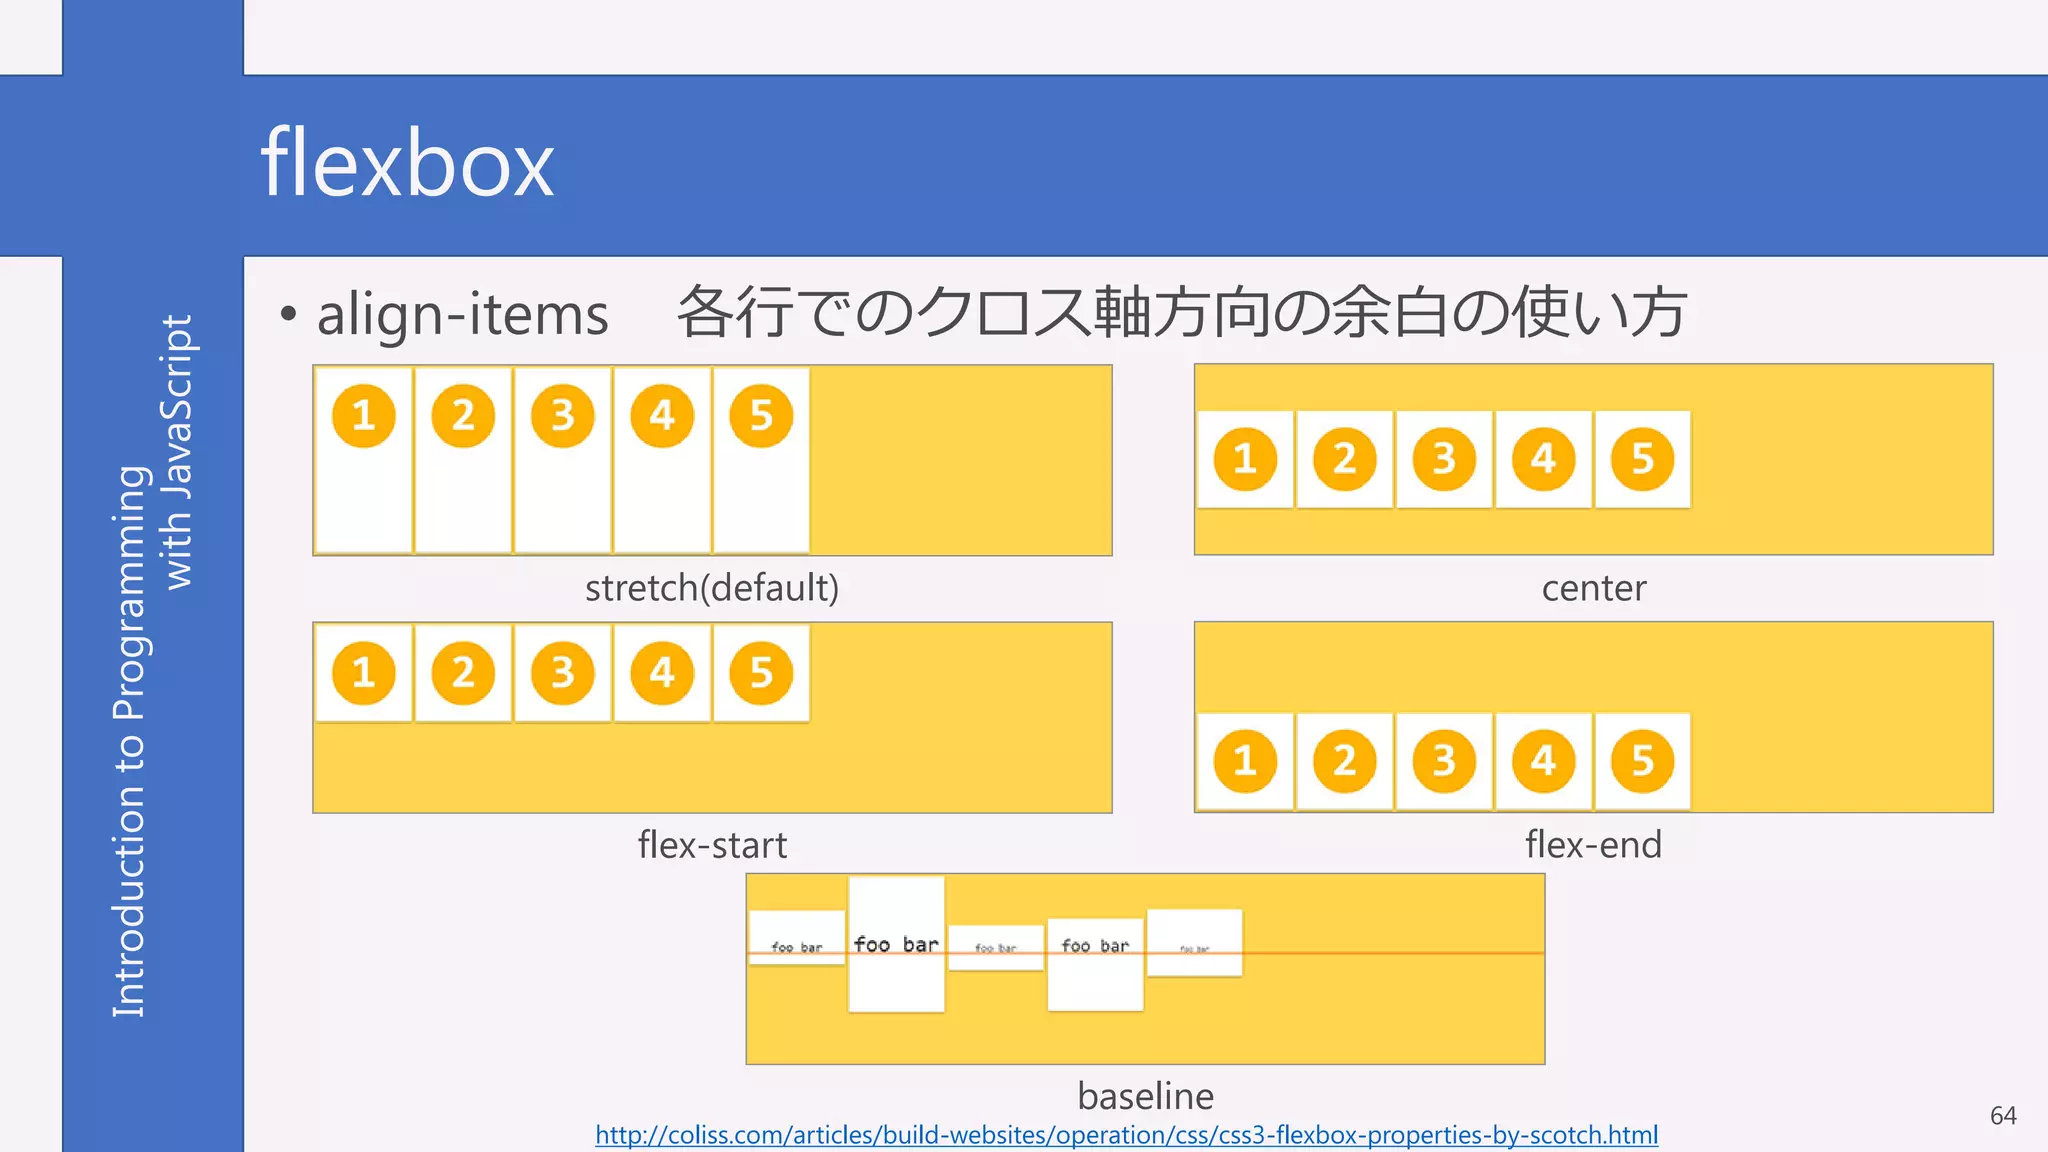Click circle 5 in the flex-end example
This screenshot has width=2048, height=1152.
1642,761
